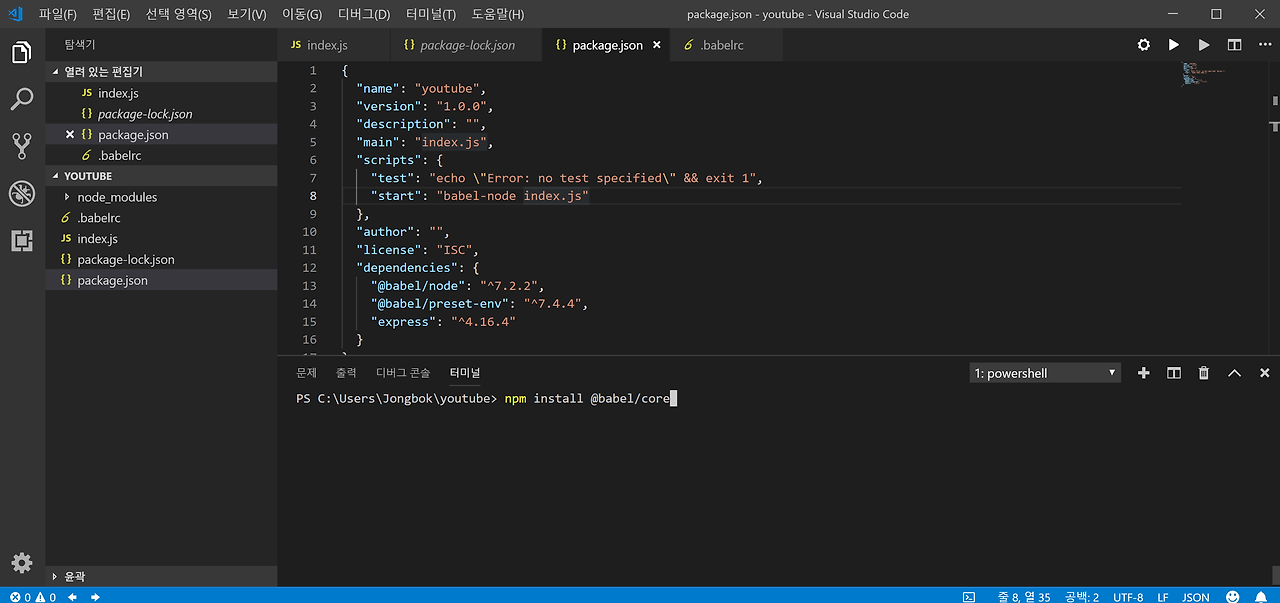Kill the terminal with trash icon

point(1204,373)
